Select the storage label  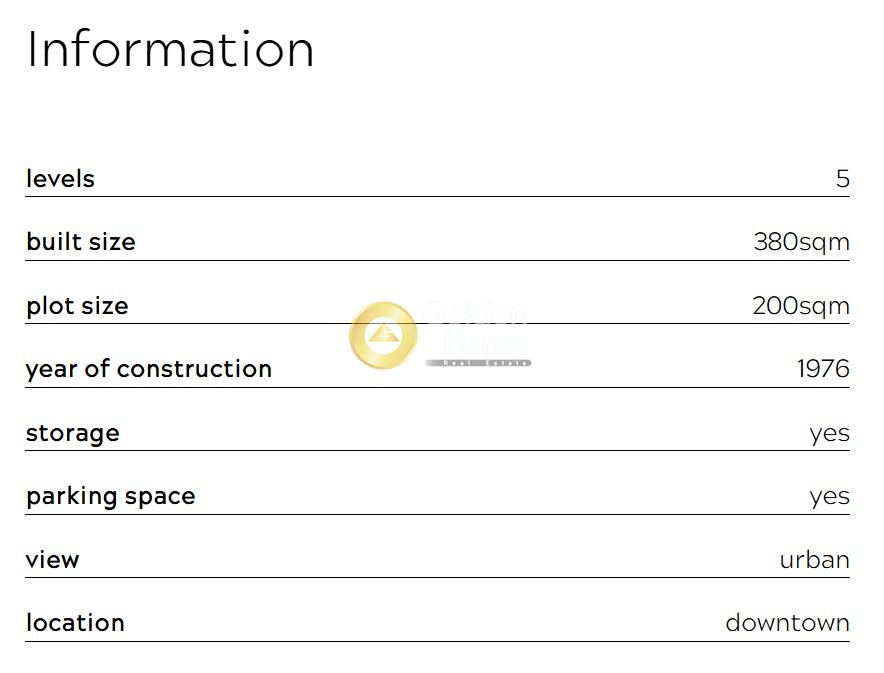click(72, 433)
